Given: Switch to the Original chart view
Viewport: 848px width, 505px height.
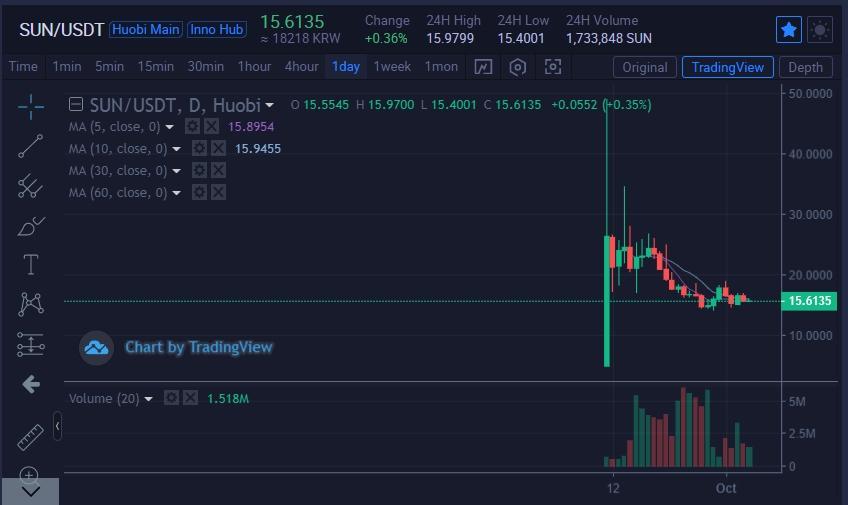Looking at the screenshot, I should pos(645,67).
